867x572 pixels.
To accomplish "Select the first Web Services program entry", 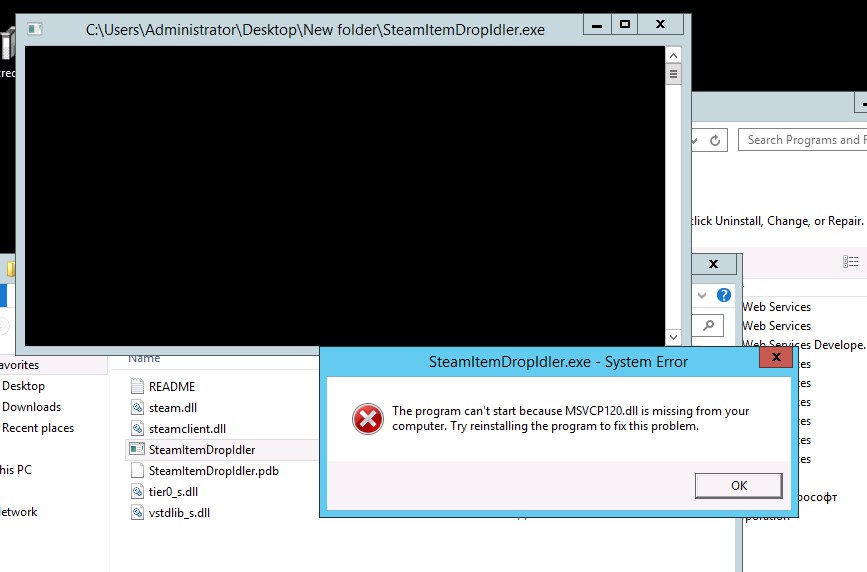I will (777, 307).
